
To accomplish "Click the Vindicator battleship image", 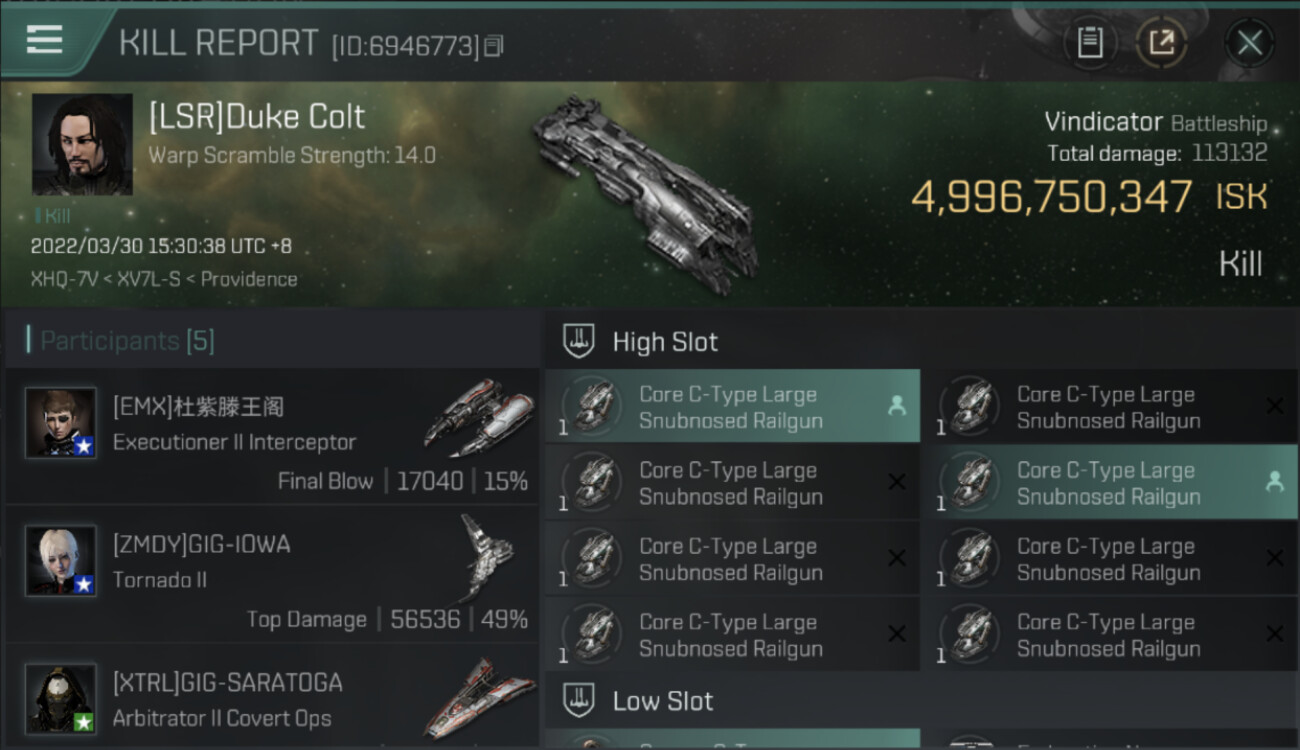I will pos(644,194).
